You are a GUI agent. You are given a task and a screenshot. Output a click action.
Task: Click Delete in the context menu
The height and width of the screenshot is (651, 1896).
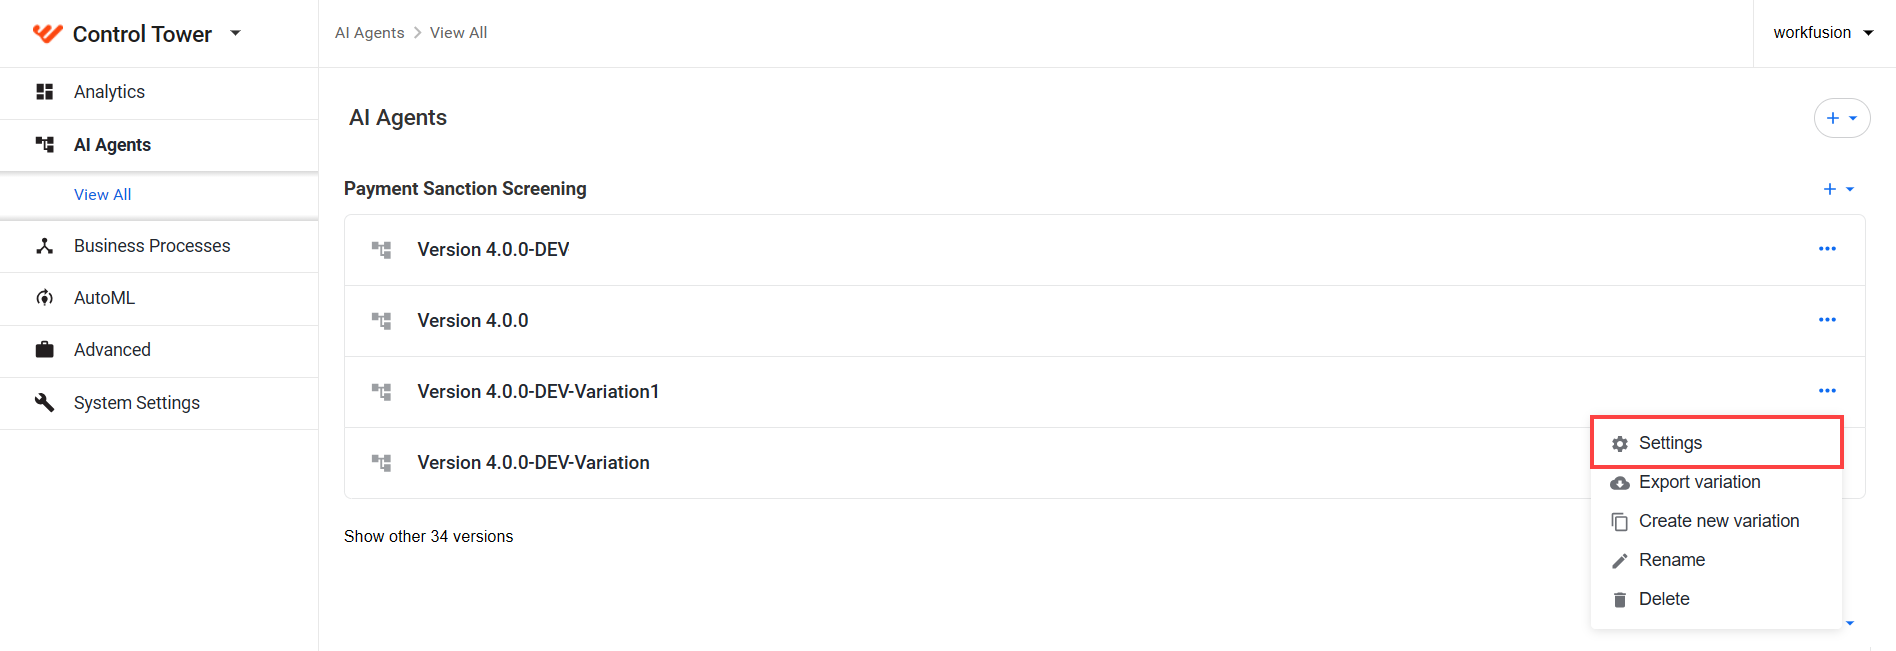1716,599
